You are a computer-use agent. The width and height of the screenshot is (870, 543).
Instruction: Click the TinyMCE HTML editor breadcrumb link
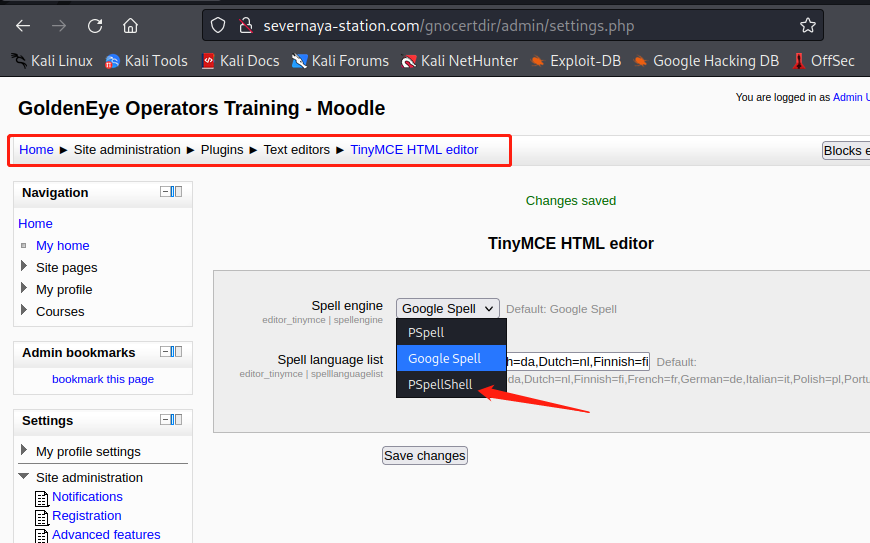click(x=414, y=150)
